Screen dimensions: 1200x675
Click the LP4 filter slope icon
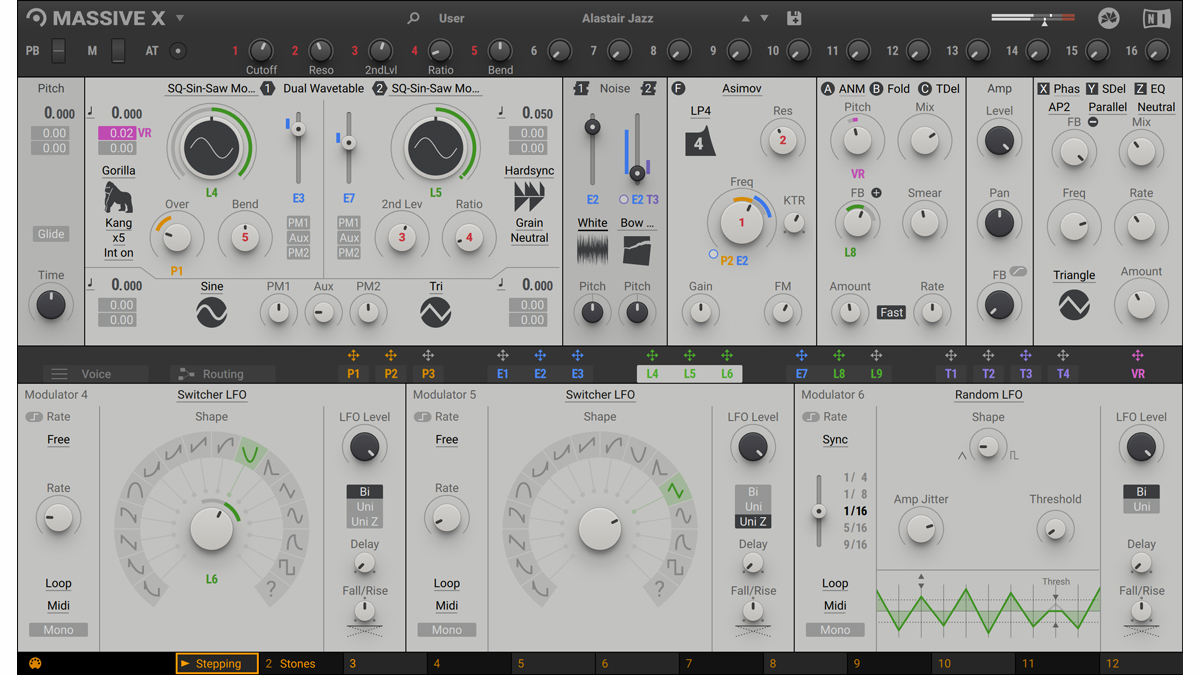[x=700, y=141]
